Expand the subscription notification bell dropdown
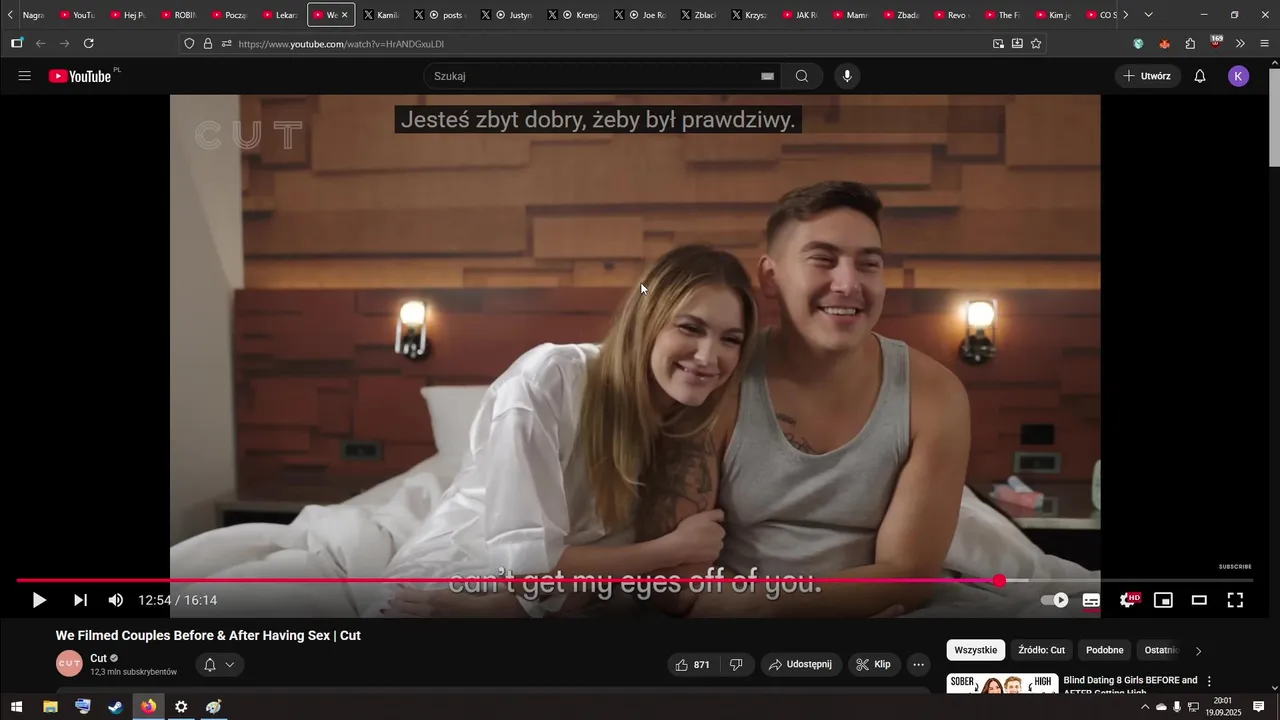The image size is (1280, 720). (219, 664)
